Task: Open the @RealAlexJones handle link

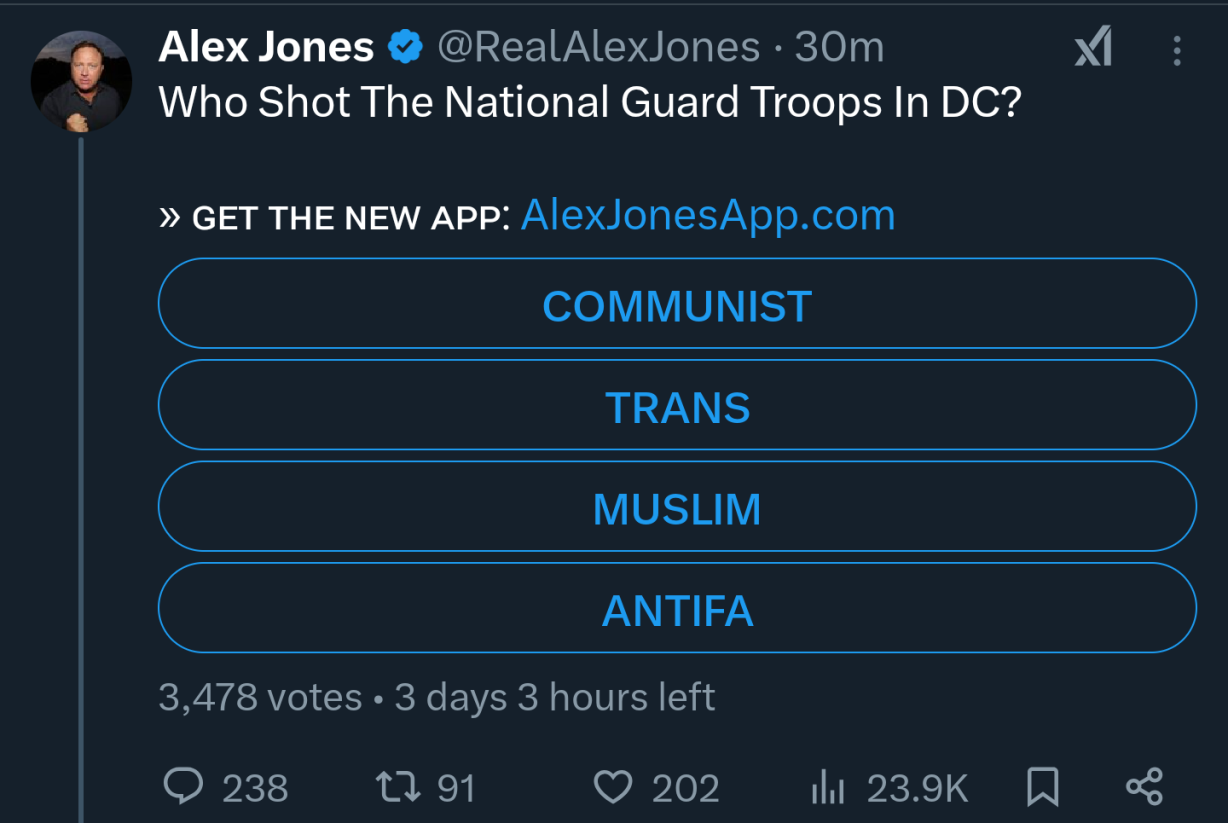Action: [598, 47]
